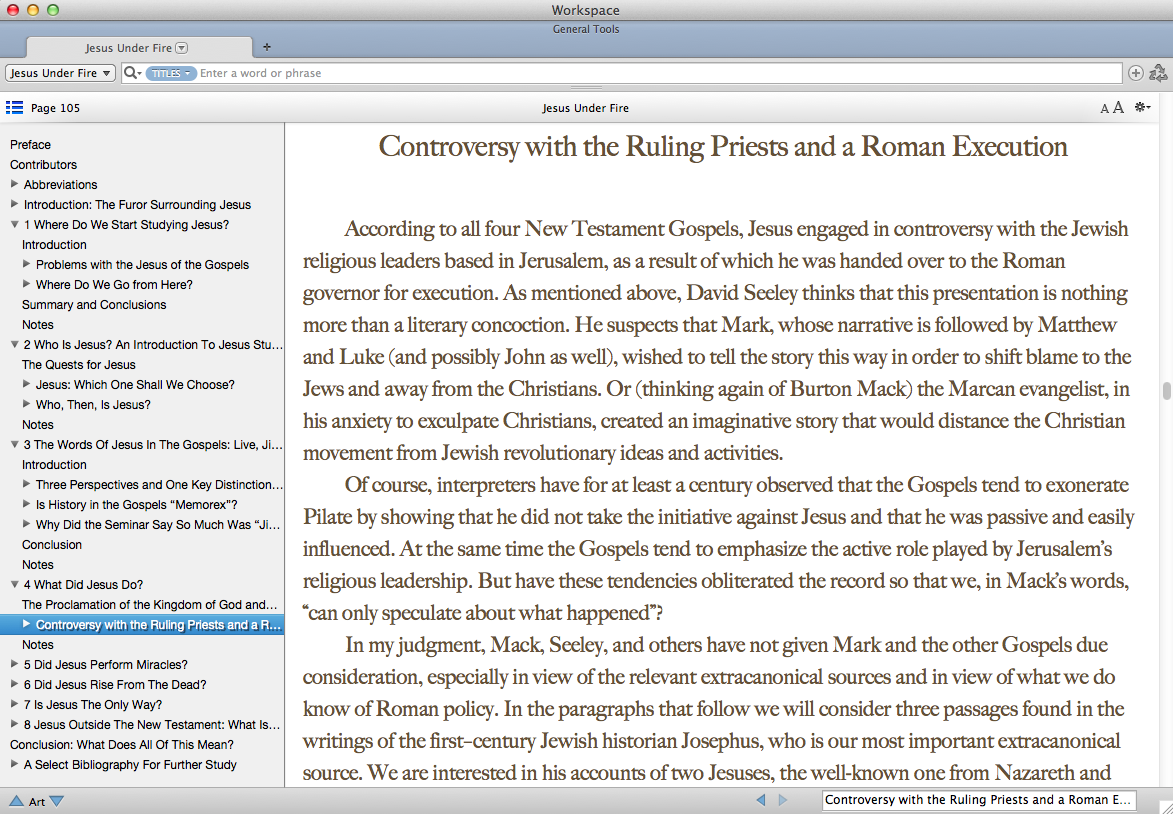Image resolution: width=1173 pixels, height=814 pixels.
Task: Expand A Select Bibliography For Further Study
Action: [x=14, y=764]
